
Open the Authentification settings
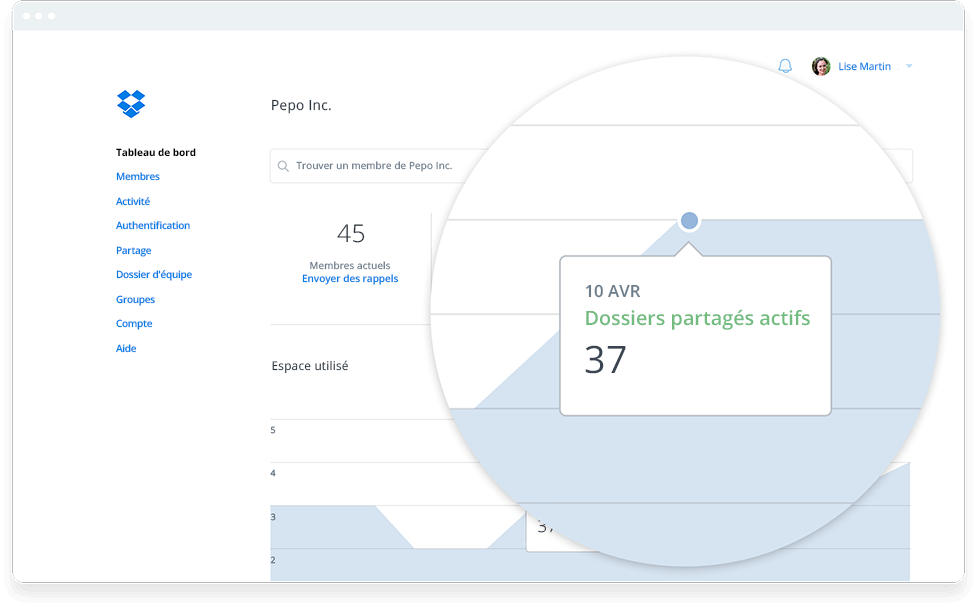coord(153,226)
